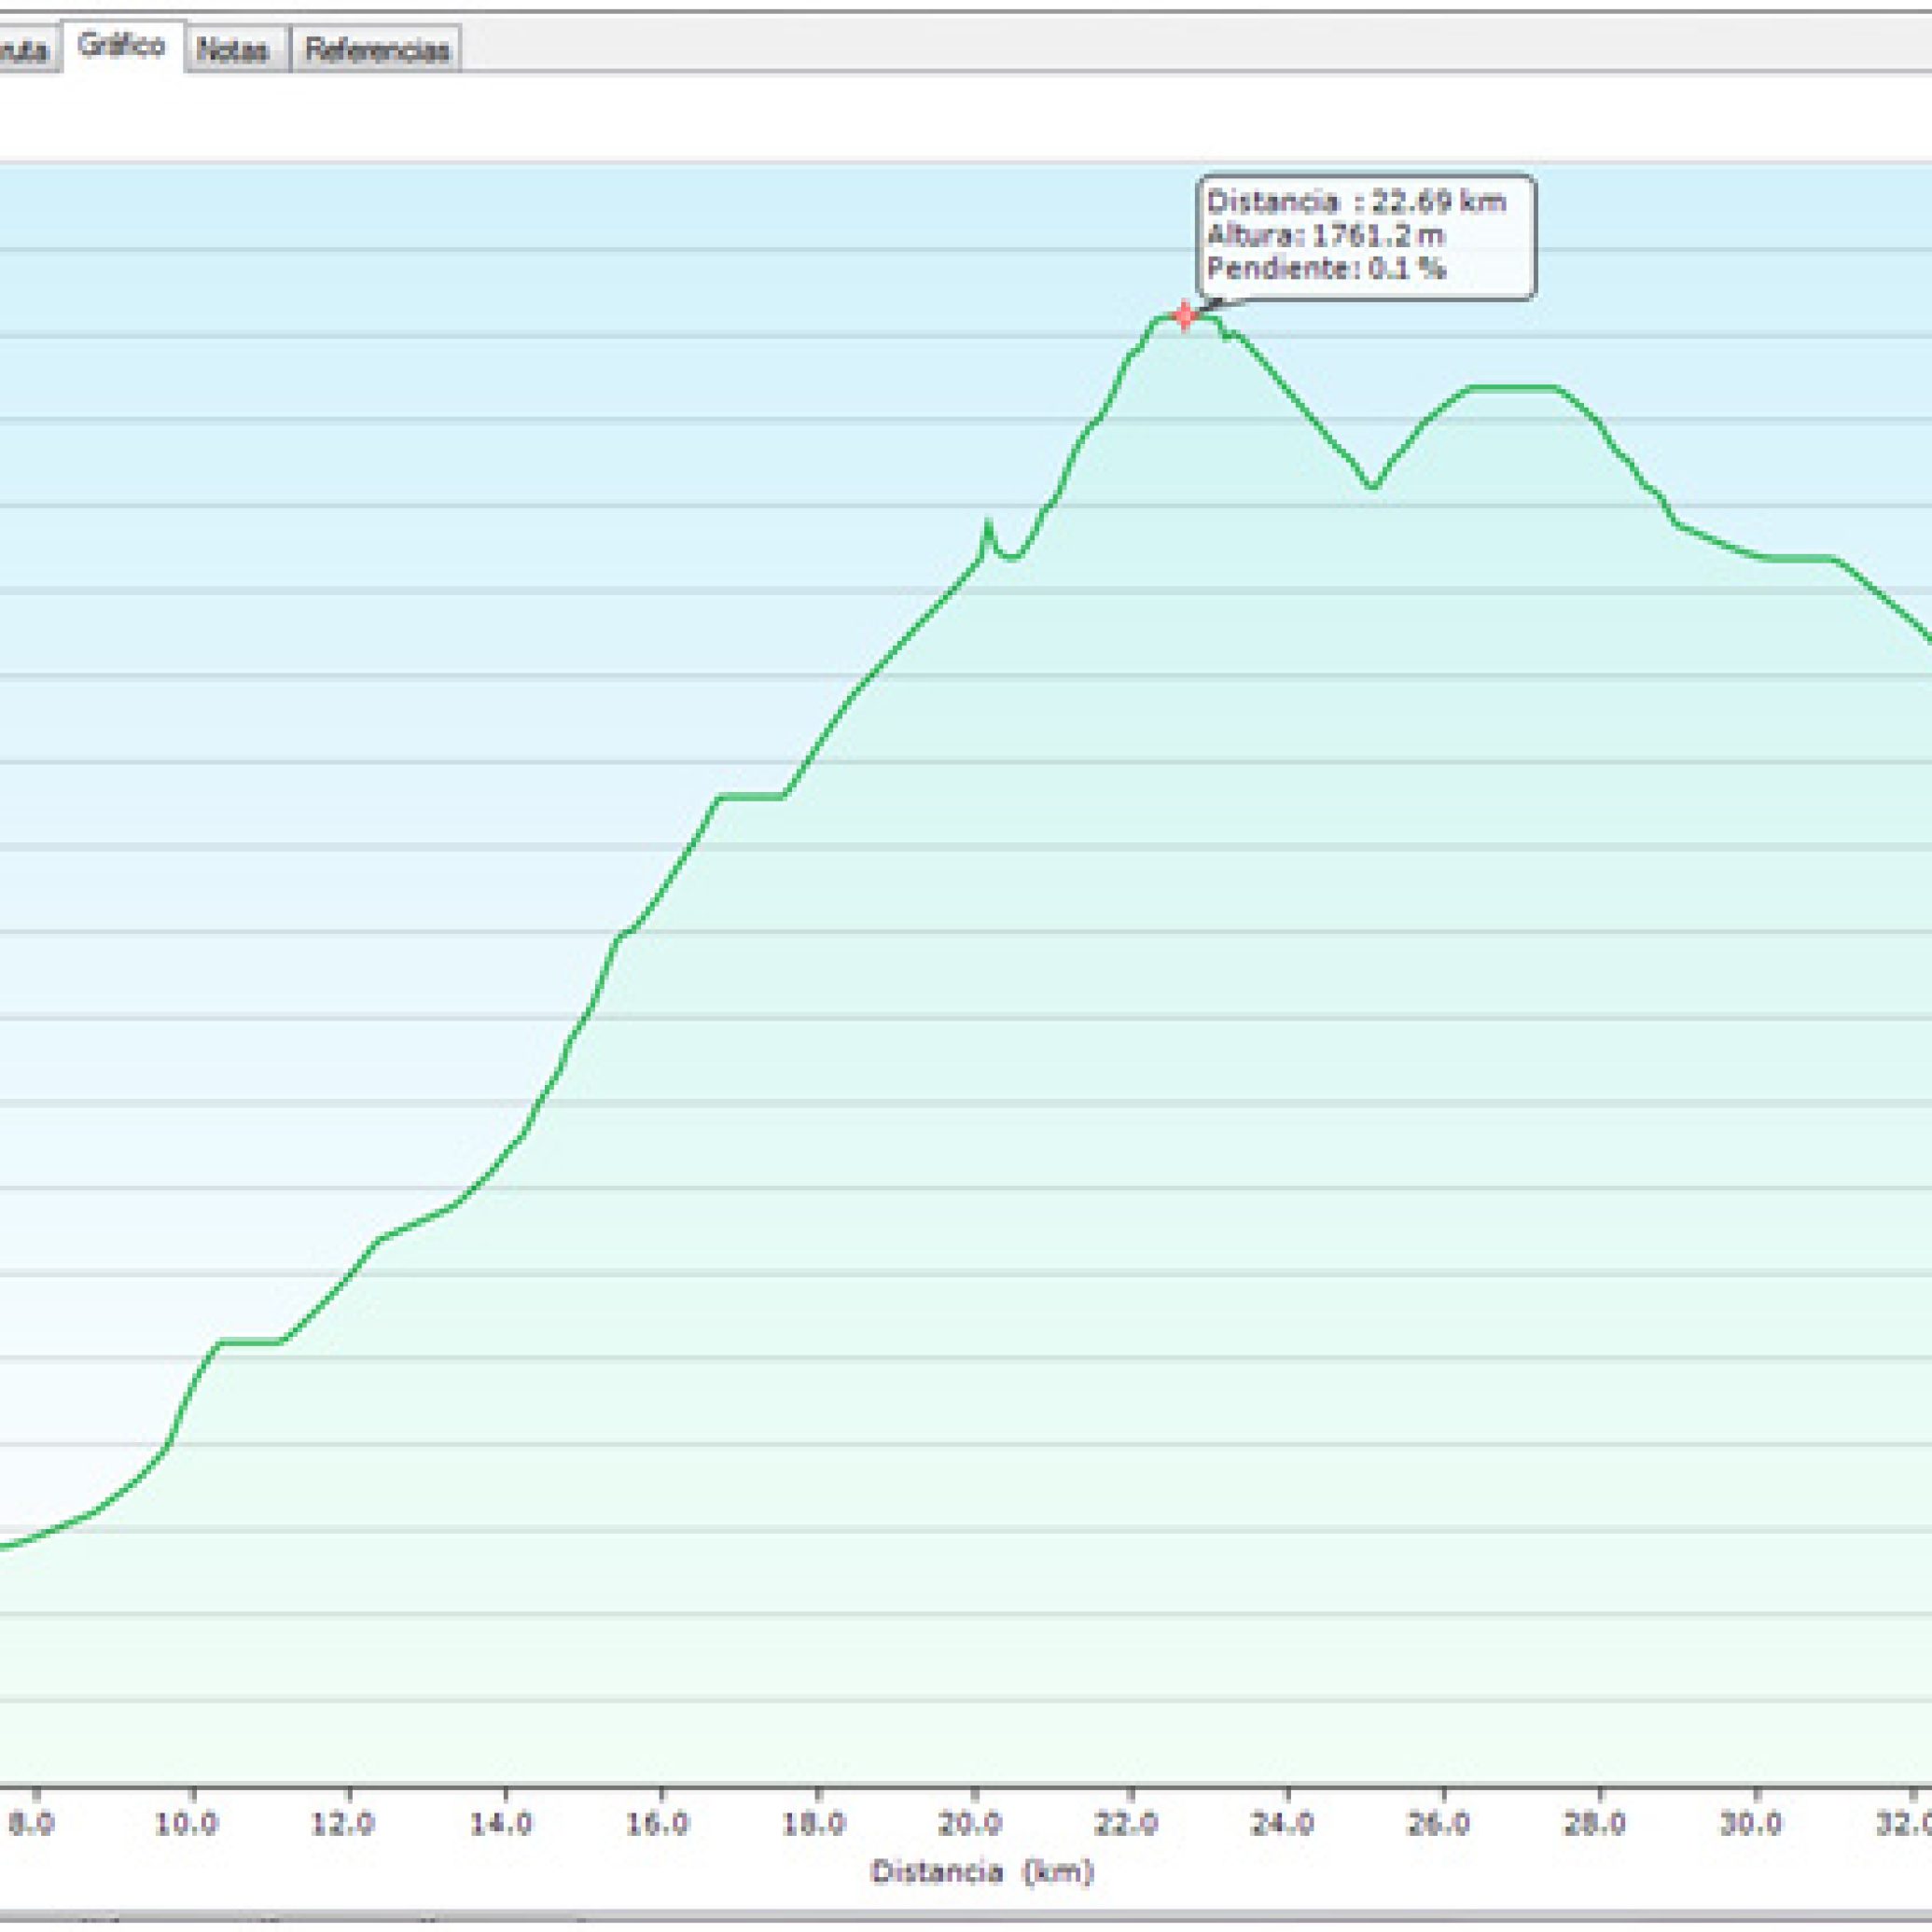Click the tooltip text 'Pendiente: 0.1 %'
This screenshot has width=1932, height=1932.
1326,268
